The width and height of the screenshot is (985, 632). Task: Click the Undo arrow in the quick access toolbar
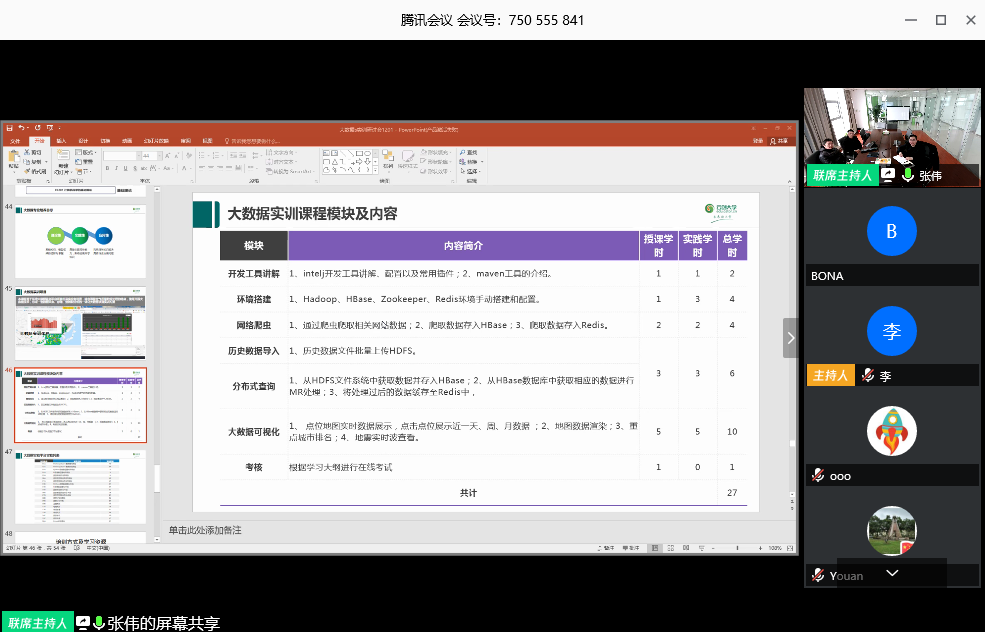click(x=20, y=129)
